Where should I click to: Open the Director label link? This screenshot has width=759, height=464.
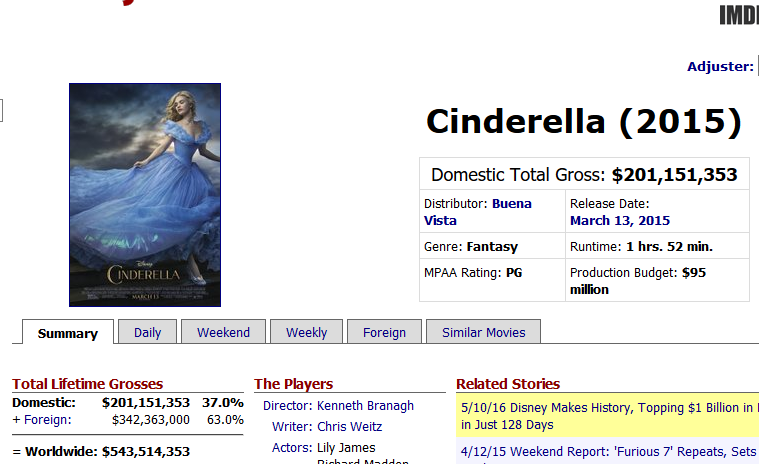point(287,405)
